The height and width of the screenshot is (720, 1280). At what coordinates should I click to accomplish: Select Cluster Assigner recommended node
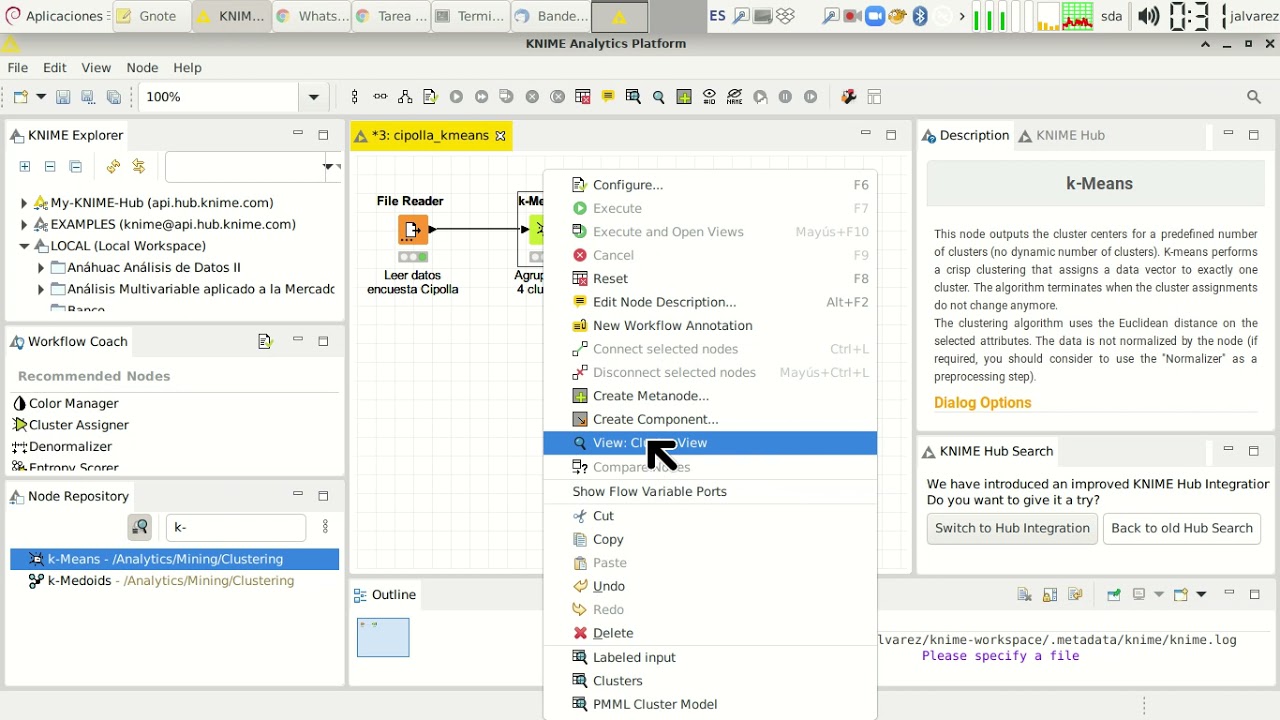point(78,425)
